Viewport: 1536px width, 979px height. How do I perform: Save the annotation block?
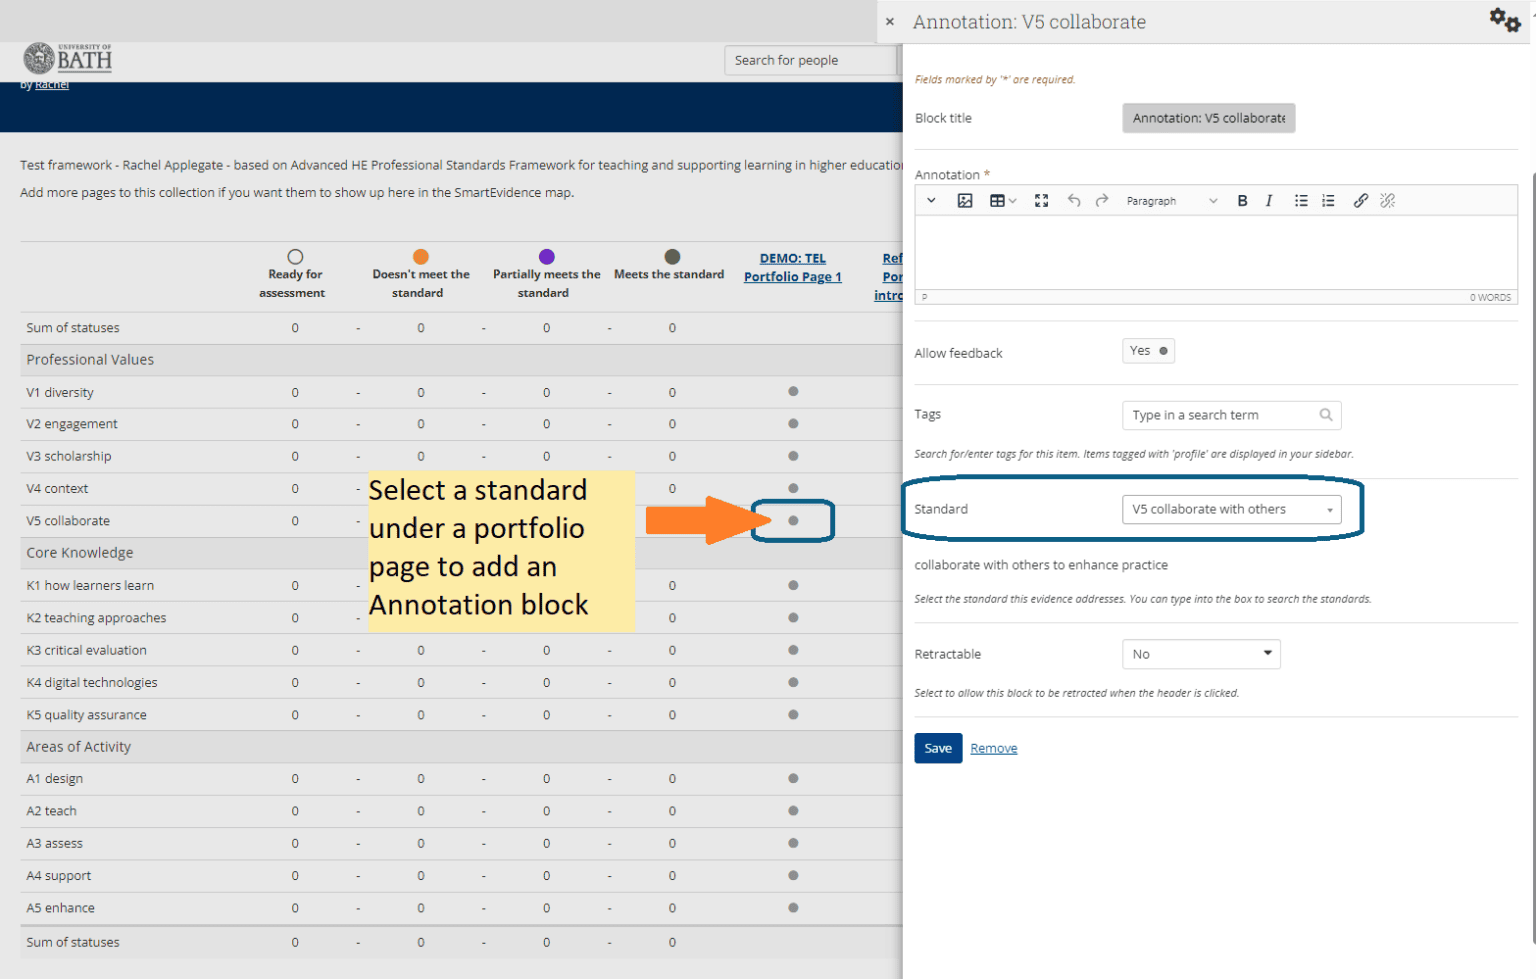937,747
